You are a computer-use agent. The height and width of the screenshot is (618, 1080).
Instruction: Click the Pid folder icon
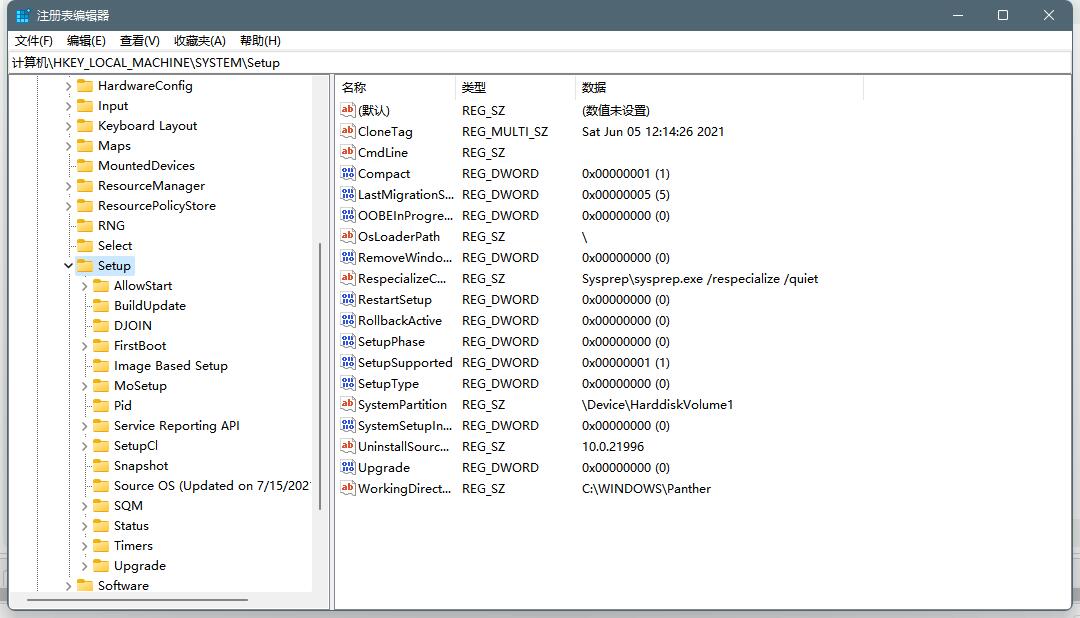tap(101, 405)
